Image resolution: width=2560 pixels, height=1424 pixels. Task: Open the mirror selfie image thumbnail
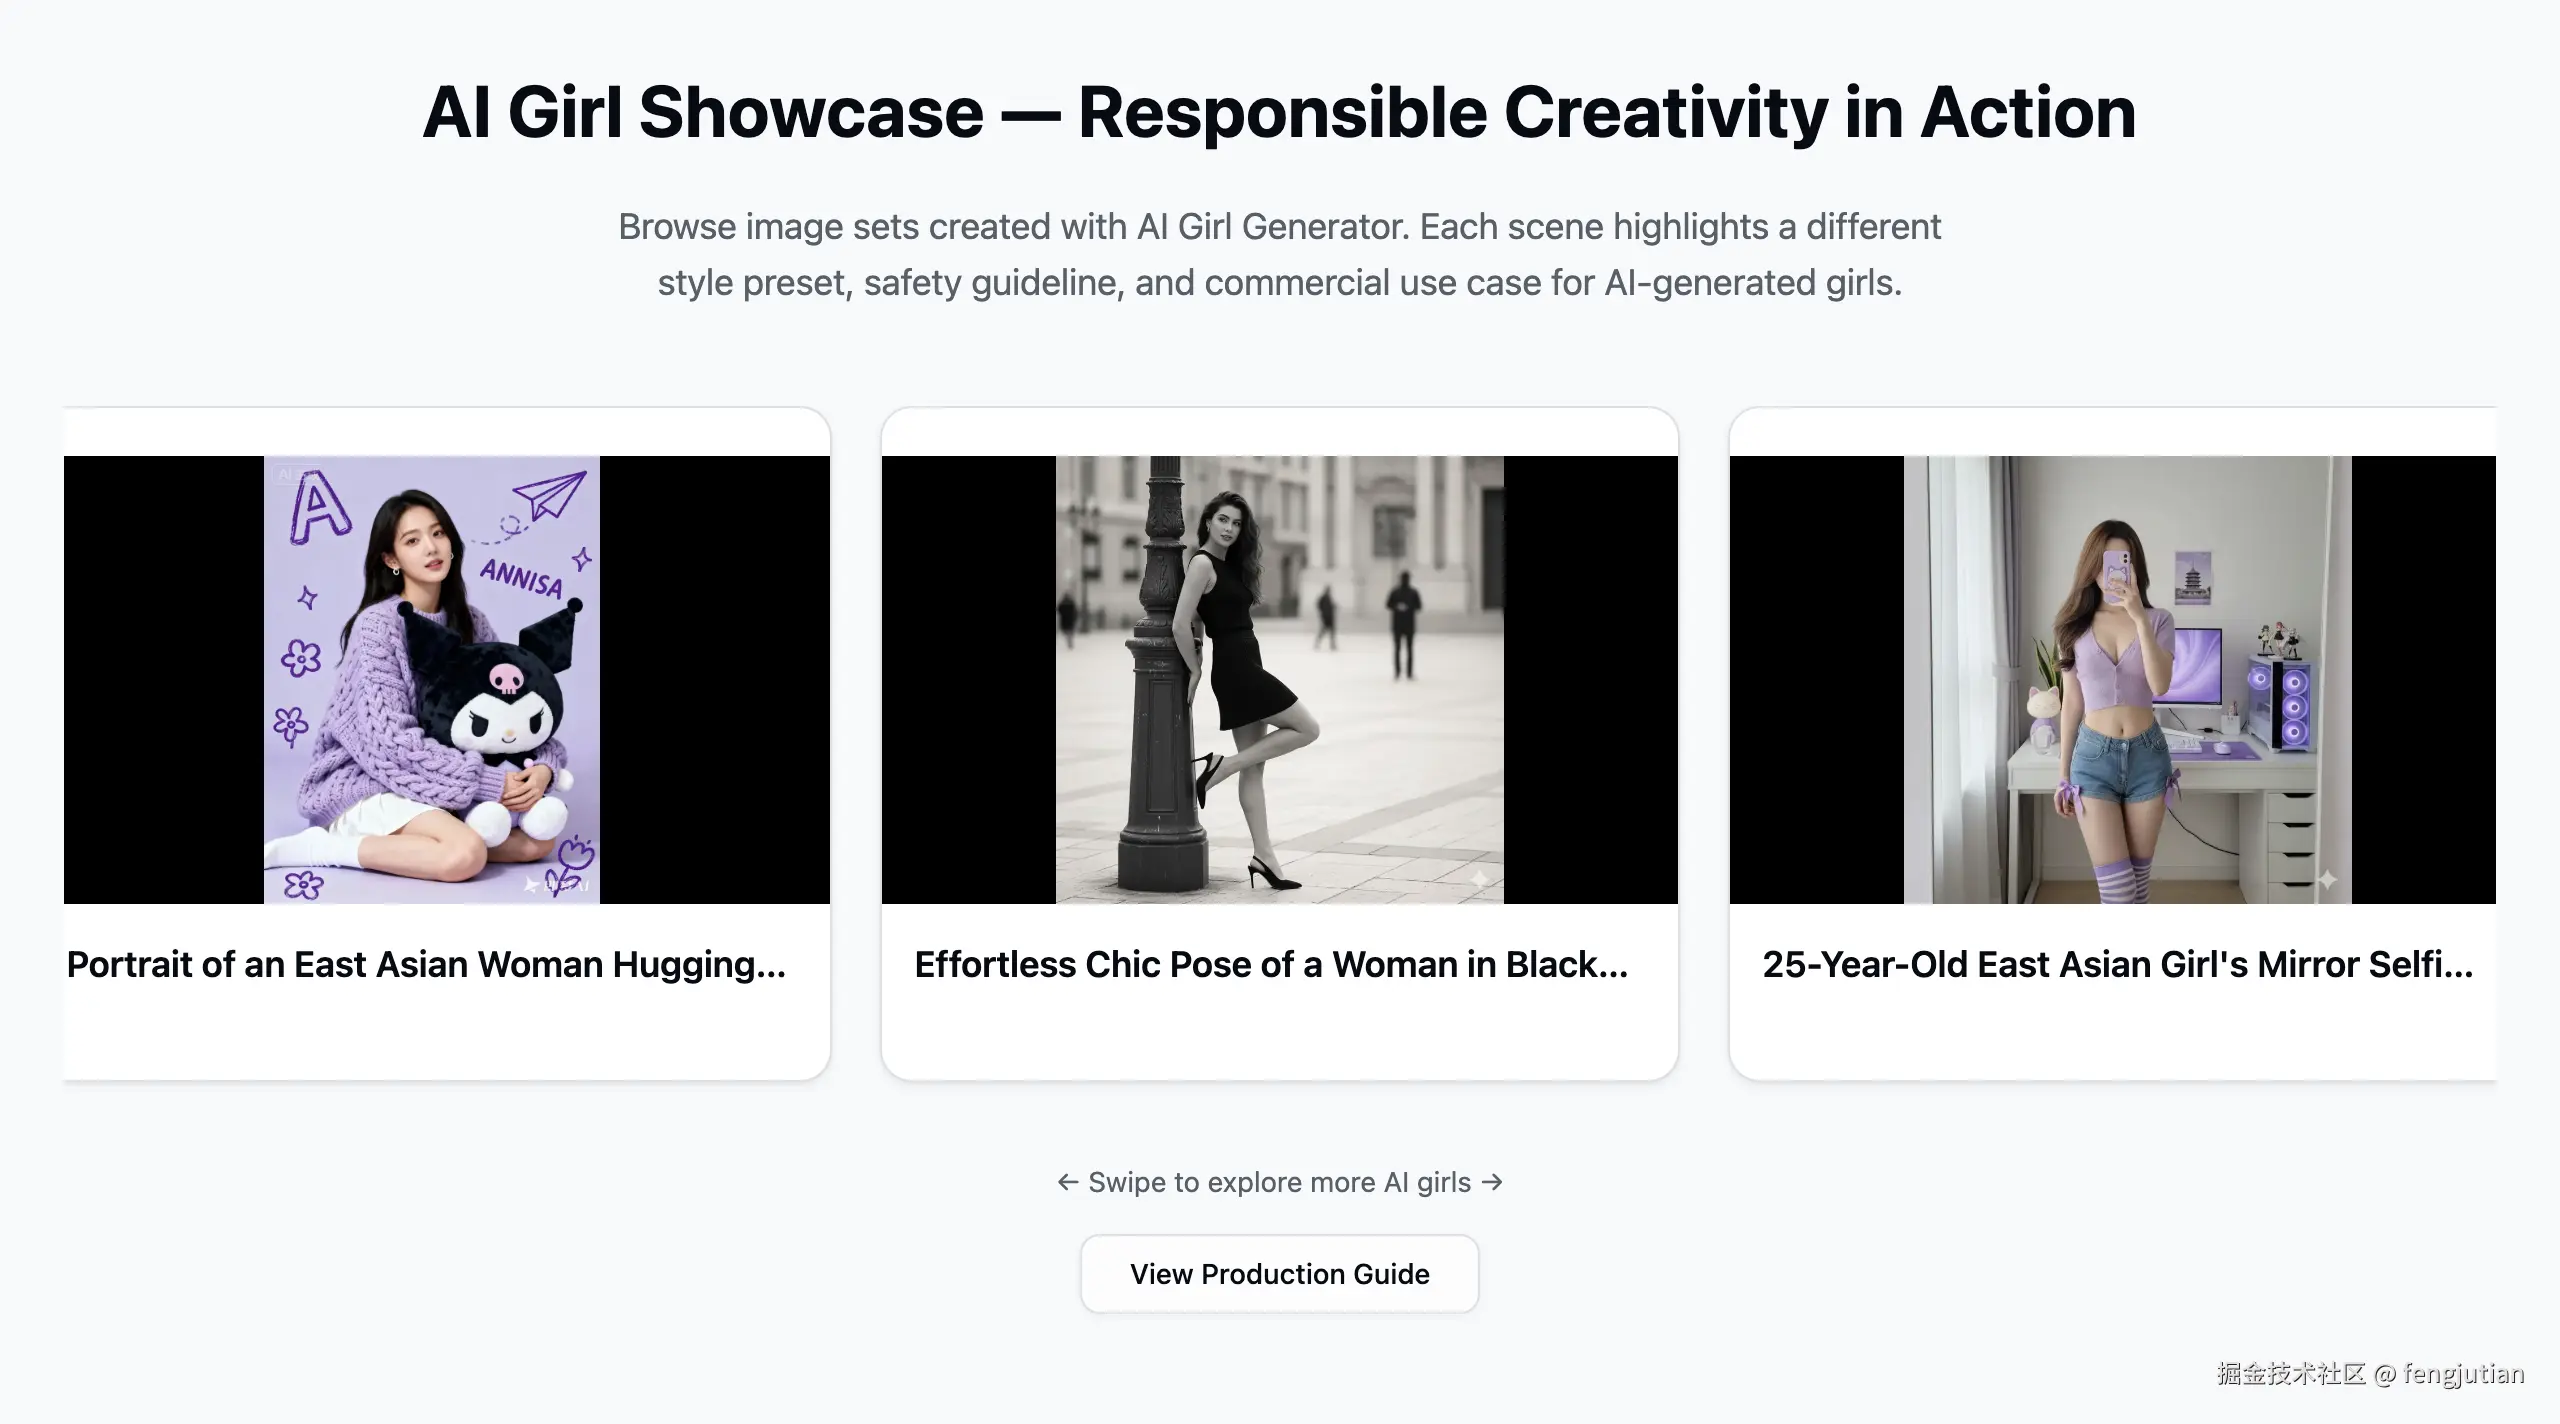pos(2128,680)
